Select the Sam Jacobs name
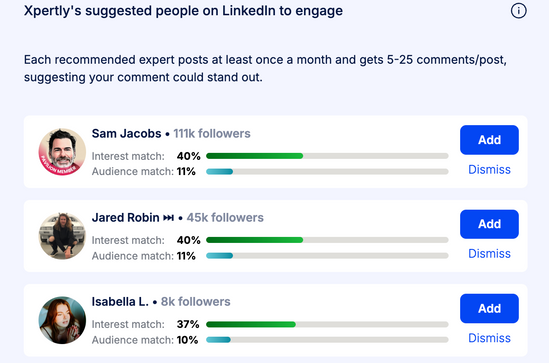Image resolution: width=549 pixels, height=363 pixels. 126,133
